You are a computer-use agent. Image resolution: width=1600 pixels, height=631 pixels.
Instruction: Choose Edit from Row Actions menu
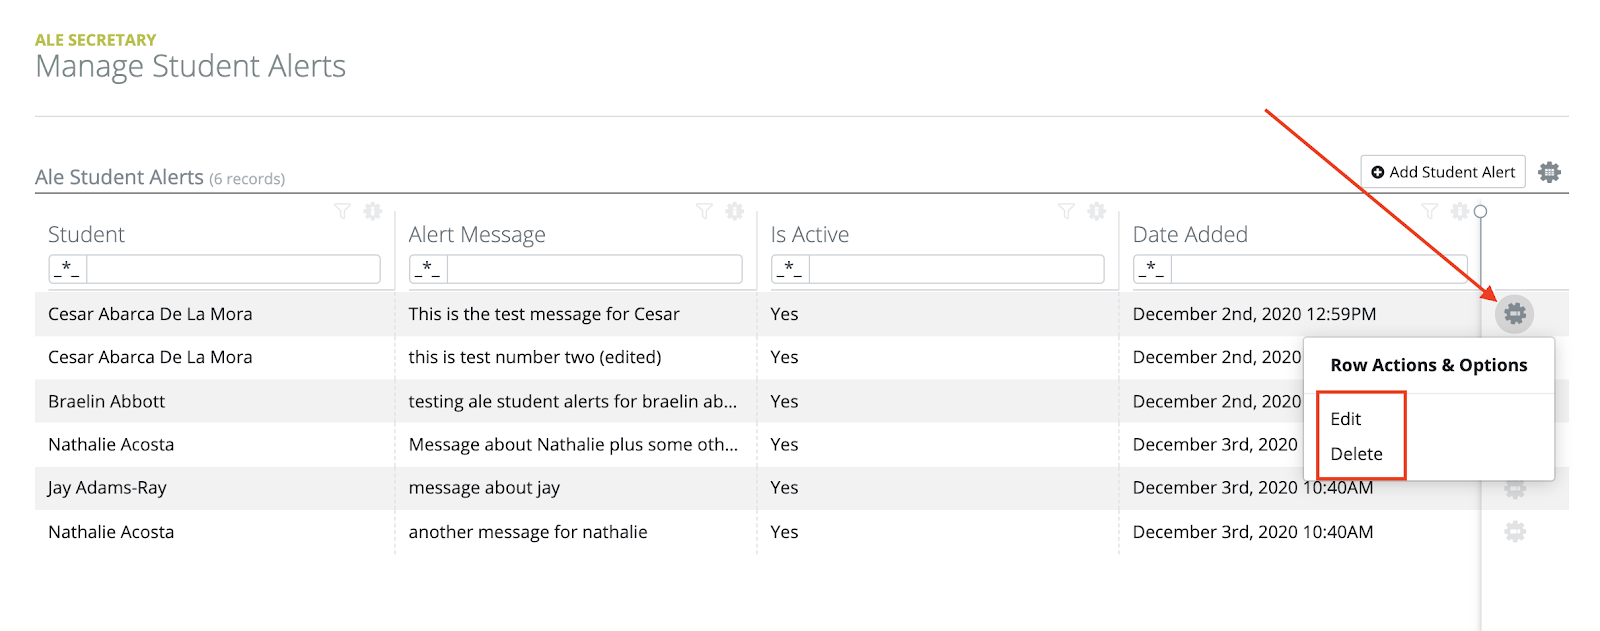point(1346,419)
